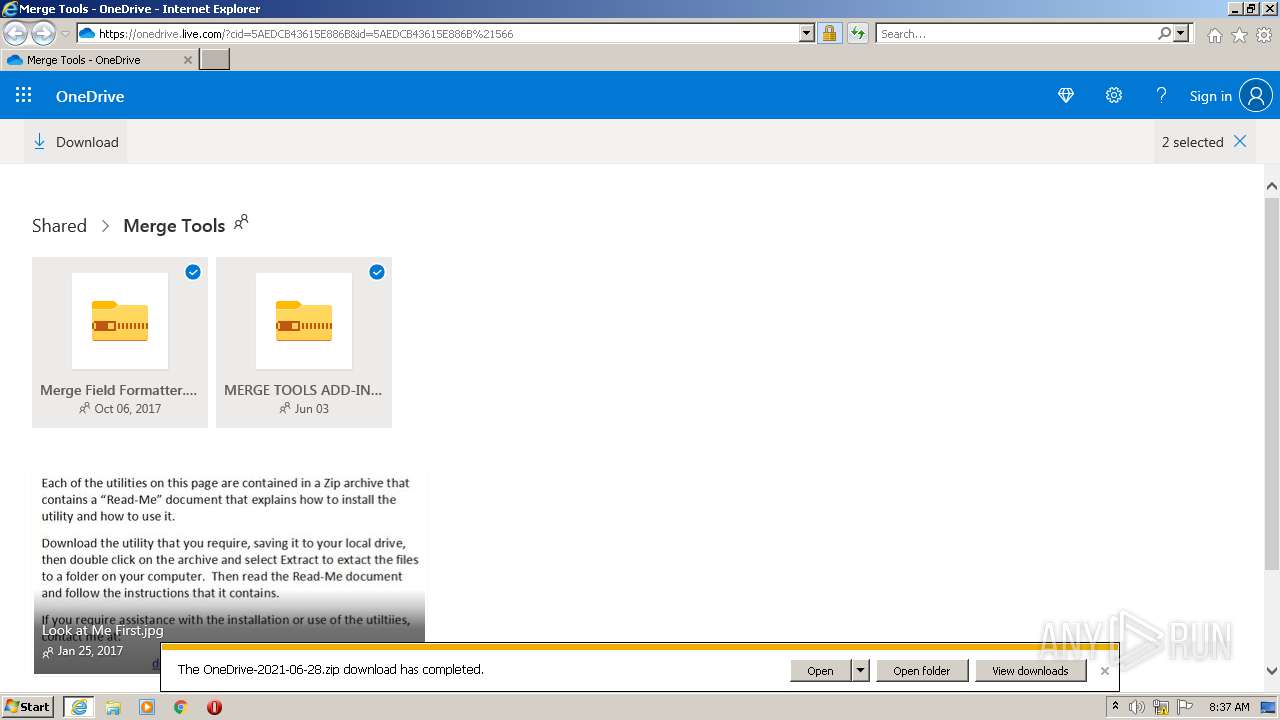
Task: Click the red Opera taskbar icon
Action: pos(214,707)
